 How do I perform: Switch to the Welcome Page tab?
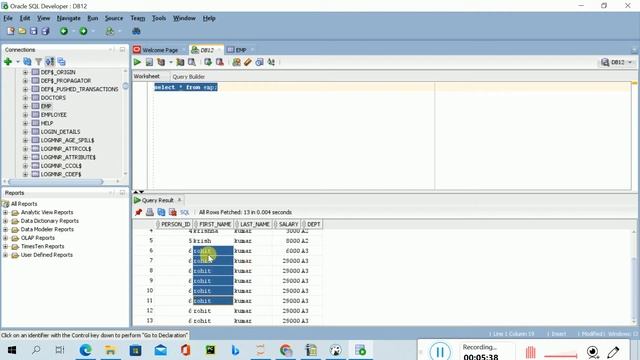[160, 50]
